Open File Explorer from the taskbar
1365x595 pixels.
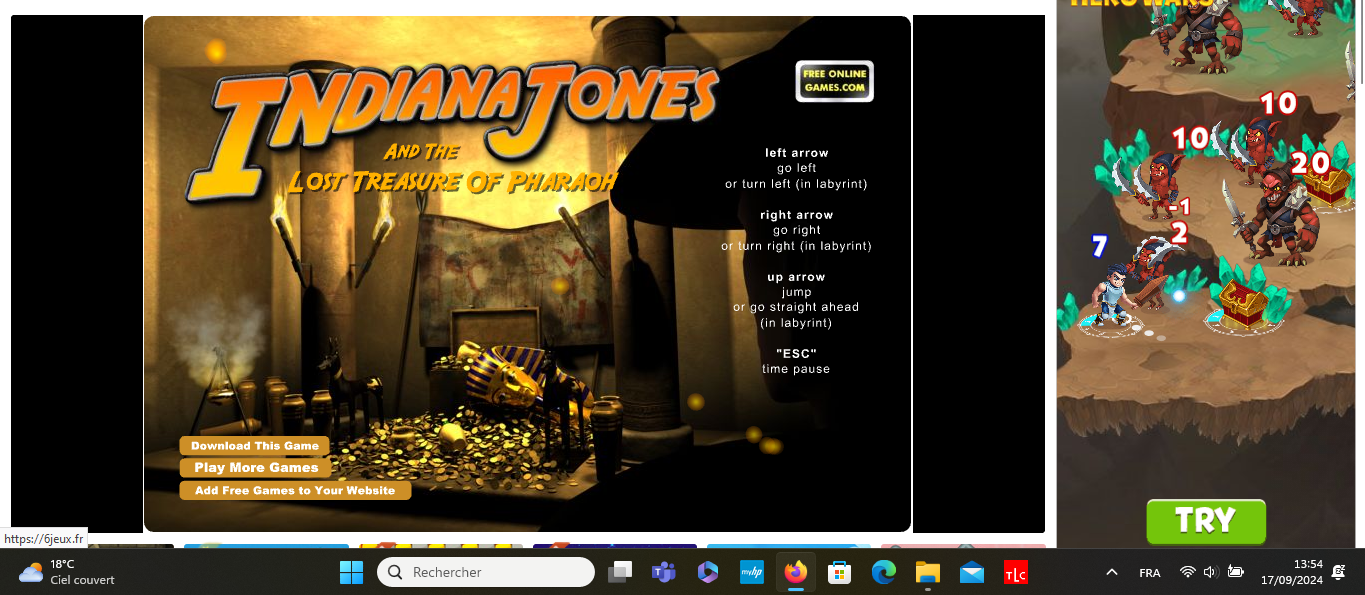[x=928, y=572]
